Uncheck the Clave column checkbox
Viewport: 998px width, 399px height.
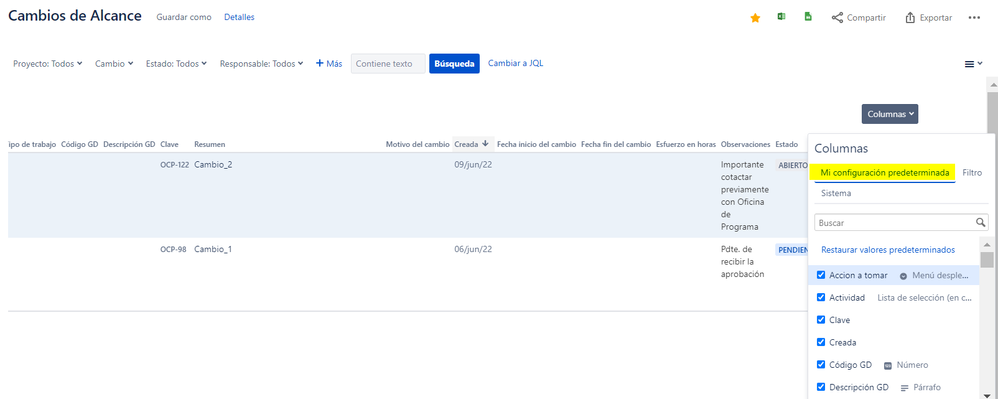click(x=821, y=319)
